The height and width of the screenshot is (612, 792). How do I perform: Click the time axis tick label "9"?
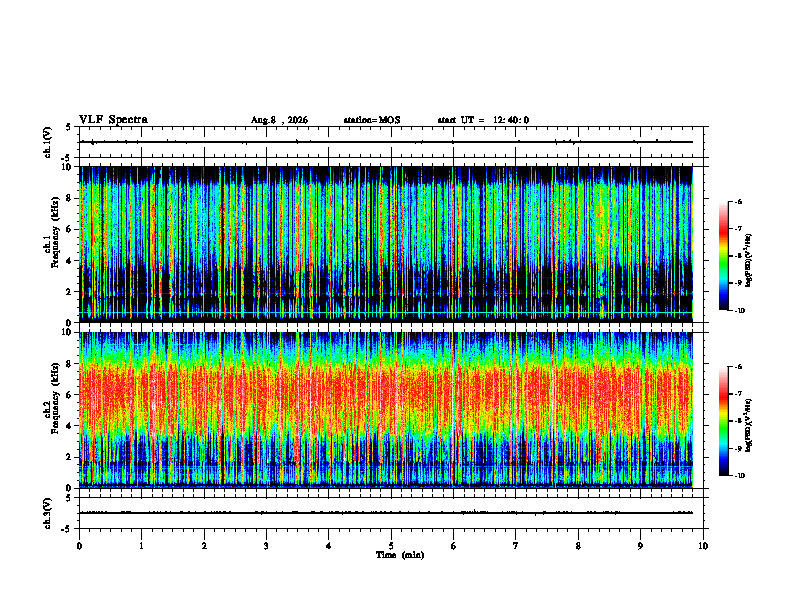click(x=640, y=546)
